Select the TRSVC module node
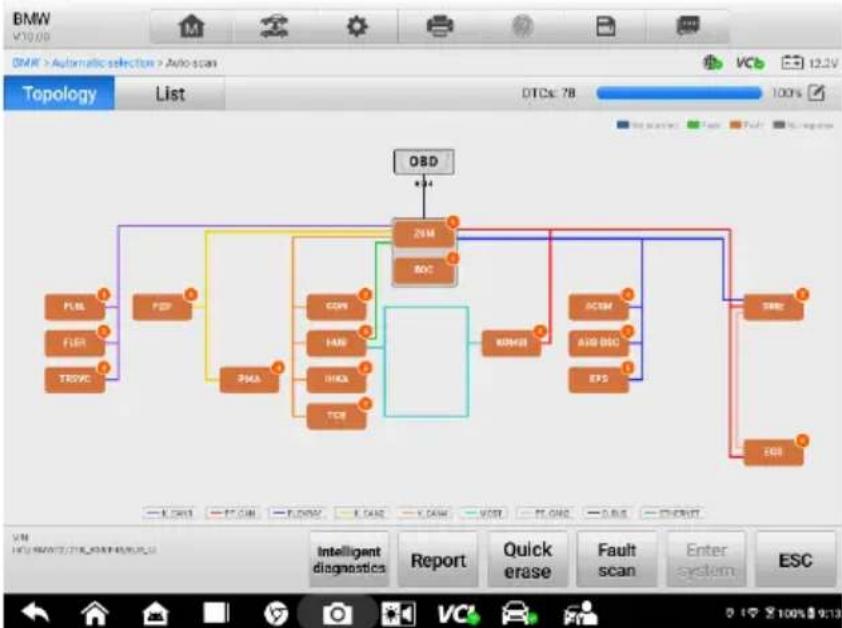The image size is (842, 628). click(x=75, y=379)
